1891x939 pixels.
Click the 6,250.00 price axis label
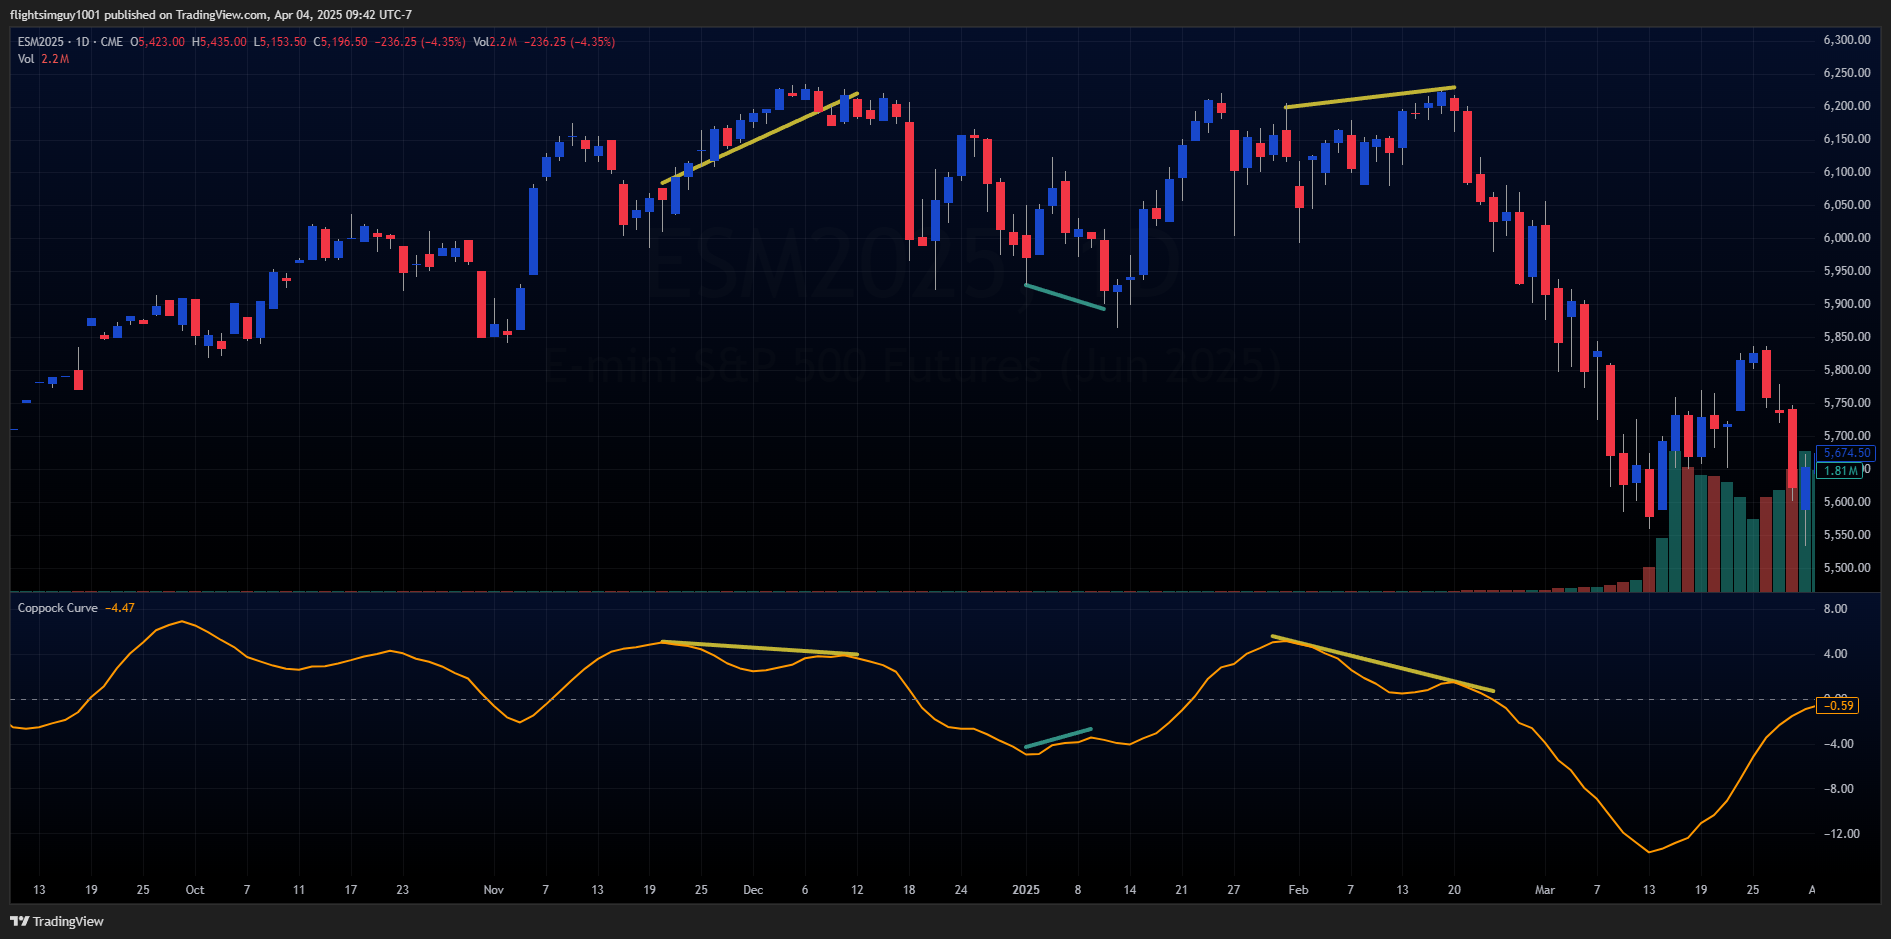pos(1847,73)
